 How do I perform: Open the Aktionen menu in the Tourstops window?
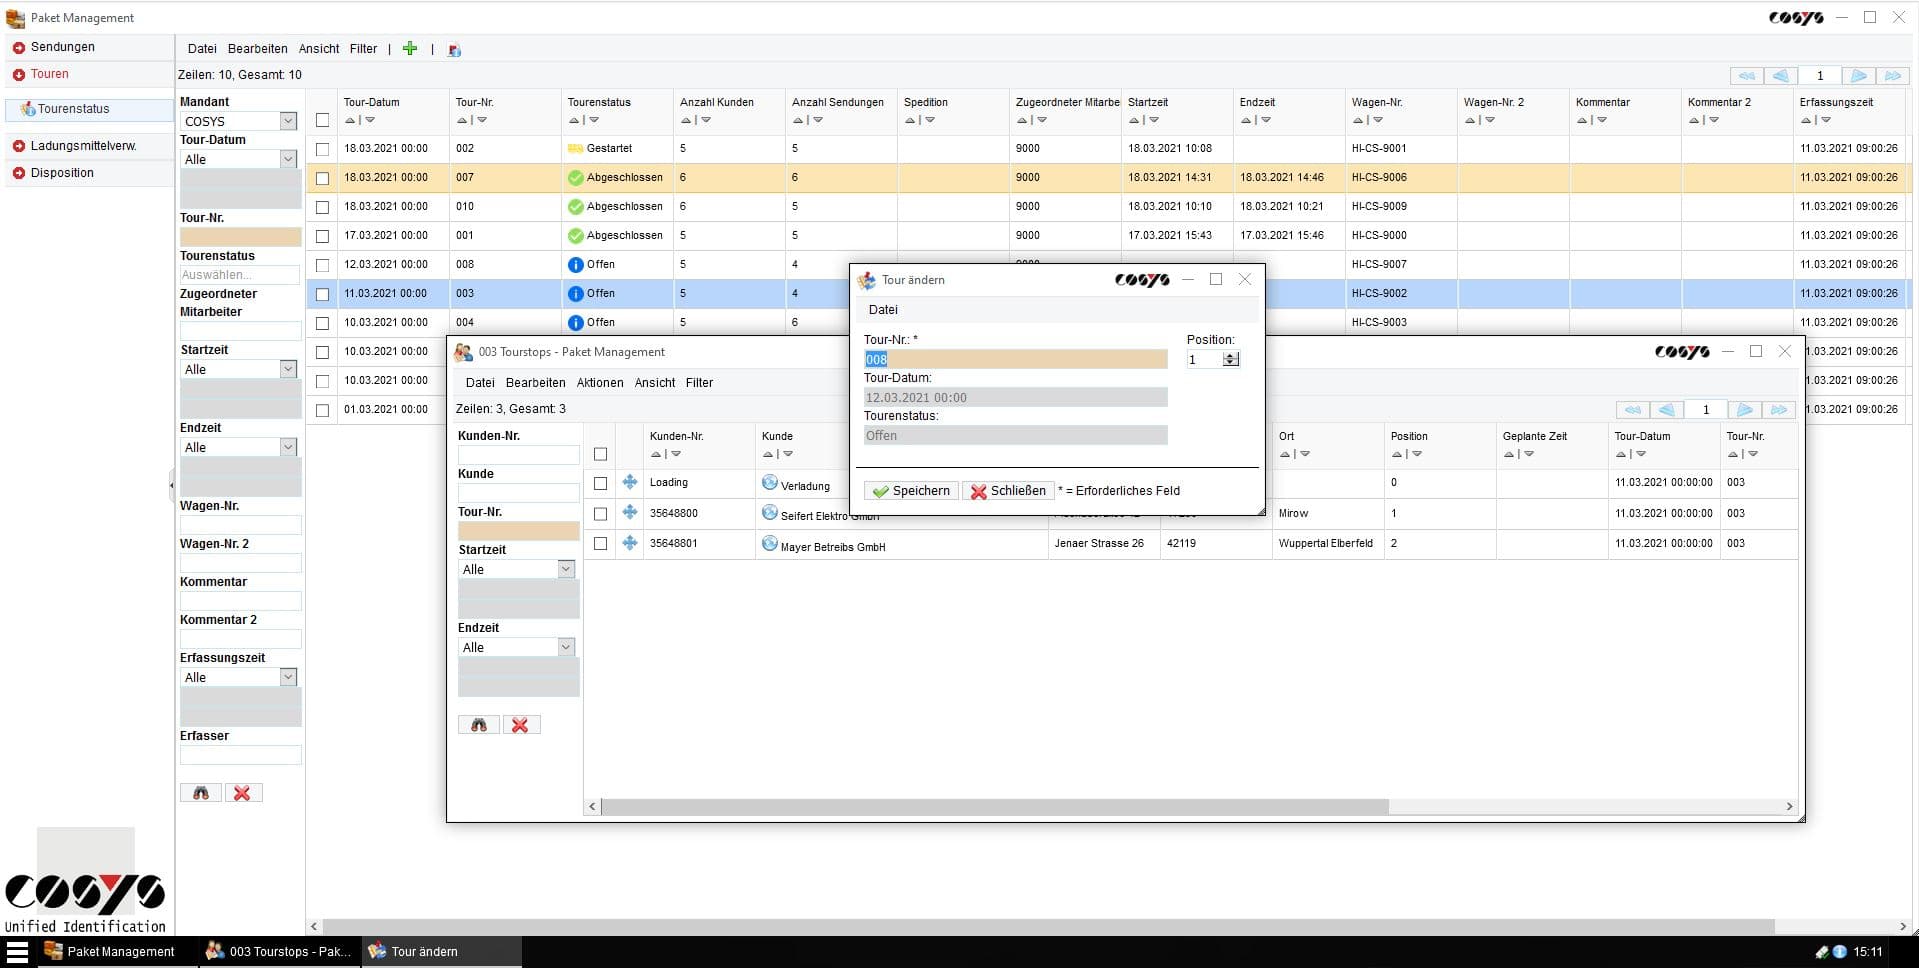pyautogui.click(x=600, y=382)
